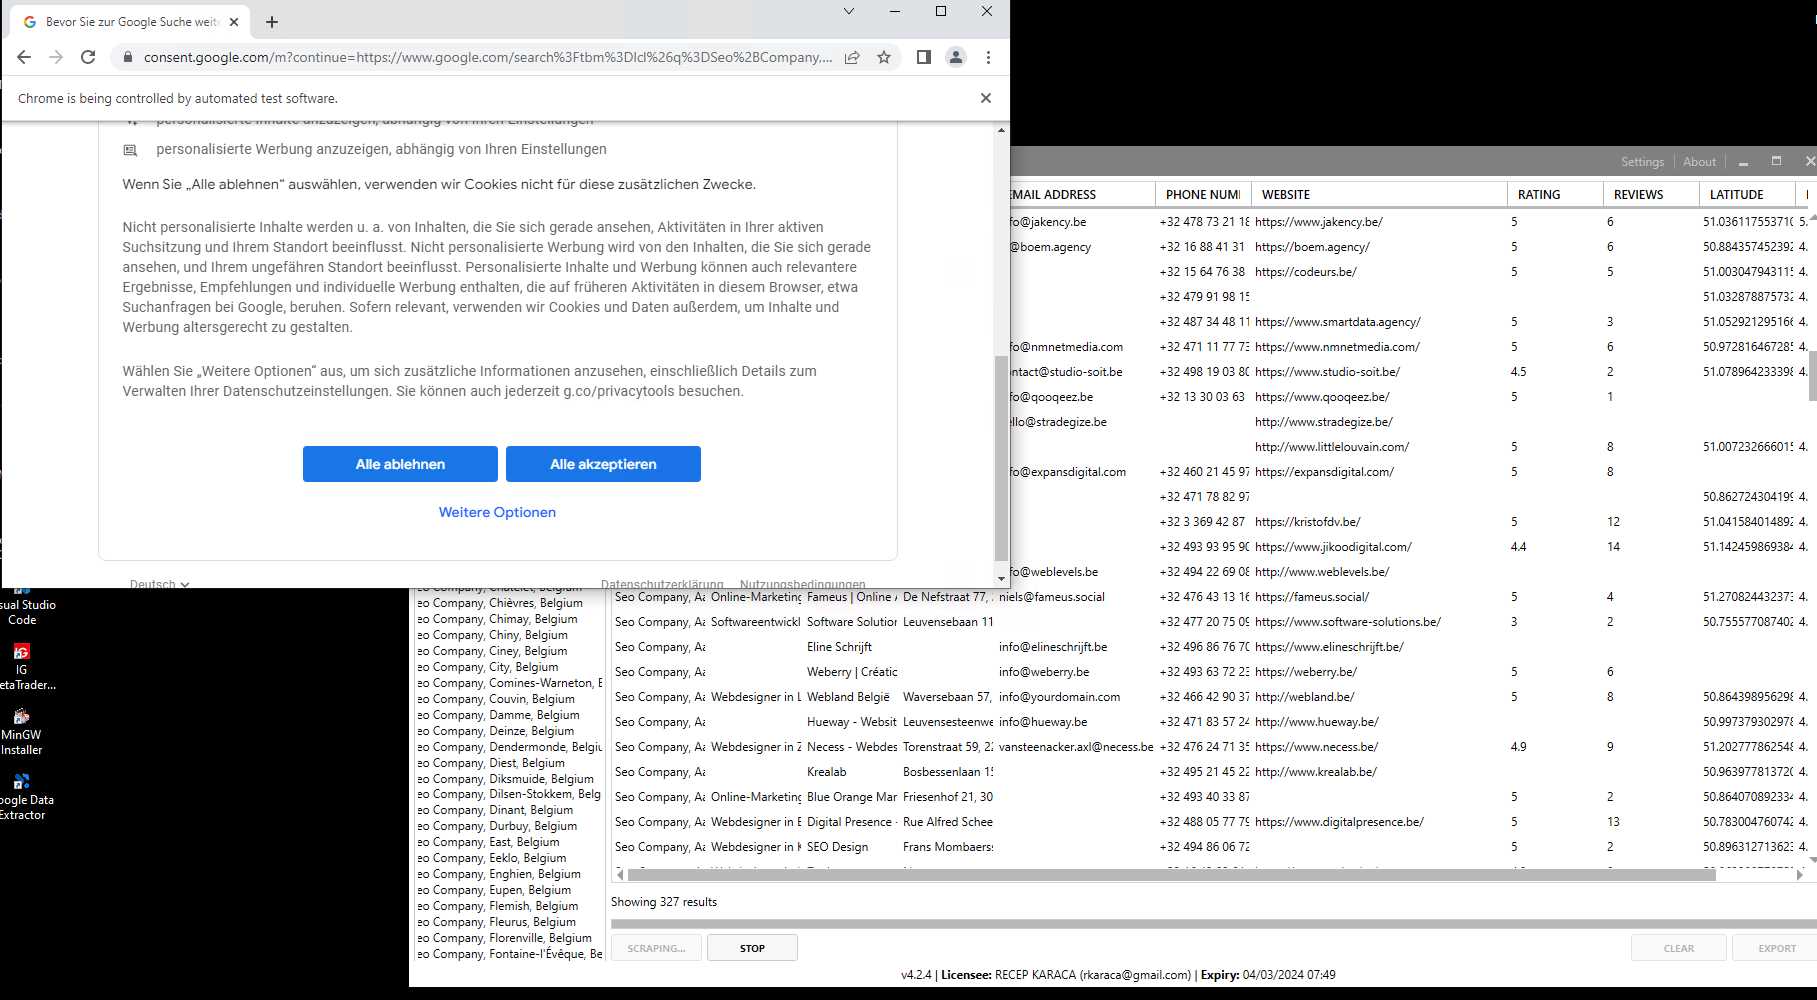Click the SCRAPING... button

click(656, 948)
